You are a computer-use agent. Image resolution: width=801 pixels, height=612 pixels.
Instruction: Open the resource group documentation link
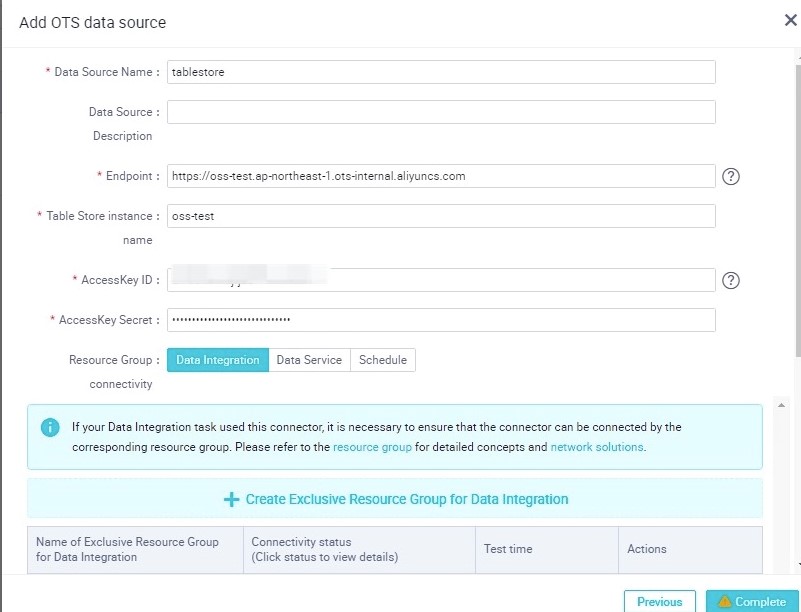coord(372,447)
